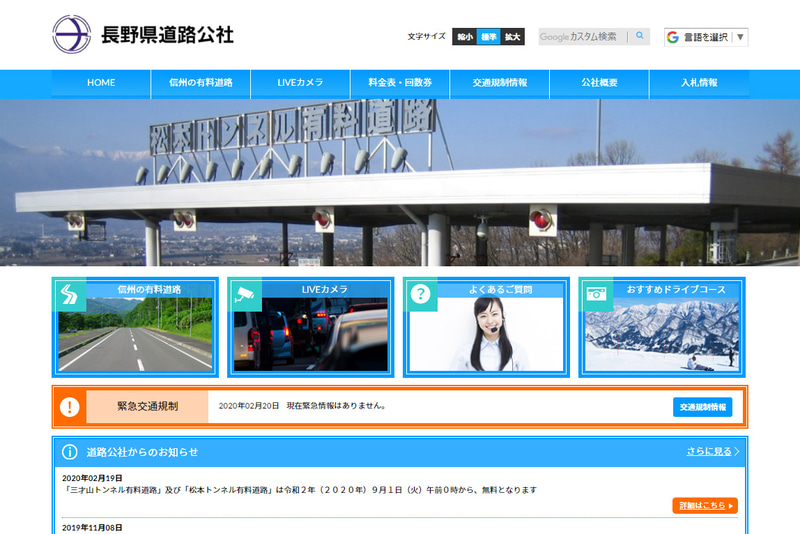Click the exclamation icon in 緊急交通規制 bar
The image size is (800, 534).
69,407
